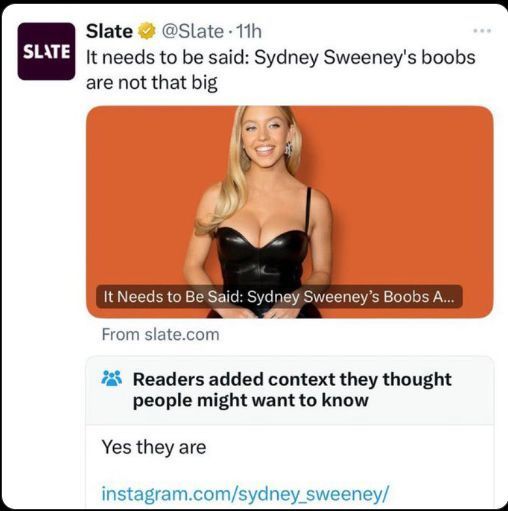Viewport: 508px width, 511px height.
Task: Click the 11h timestamp
Action: 249,31
